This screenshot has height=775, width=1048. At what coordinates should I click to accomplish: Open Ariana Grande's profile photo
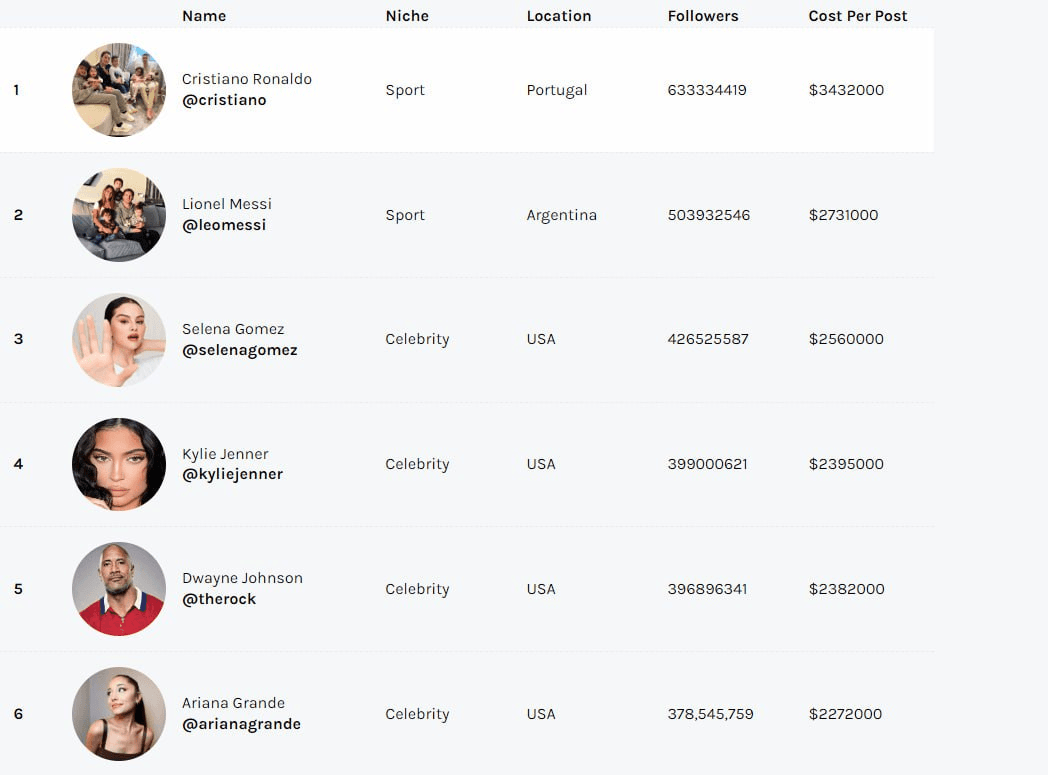tap(119, 714)
